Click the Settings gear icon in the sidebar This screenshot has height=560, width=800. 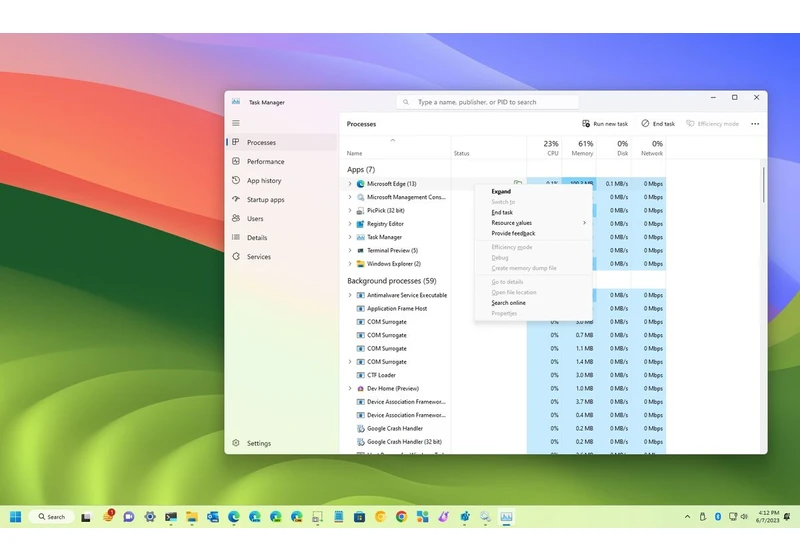(x=236, y=443)
